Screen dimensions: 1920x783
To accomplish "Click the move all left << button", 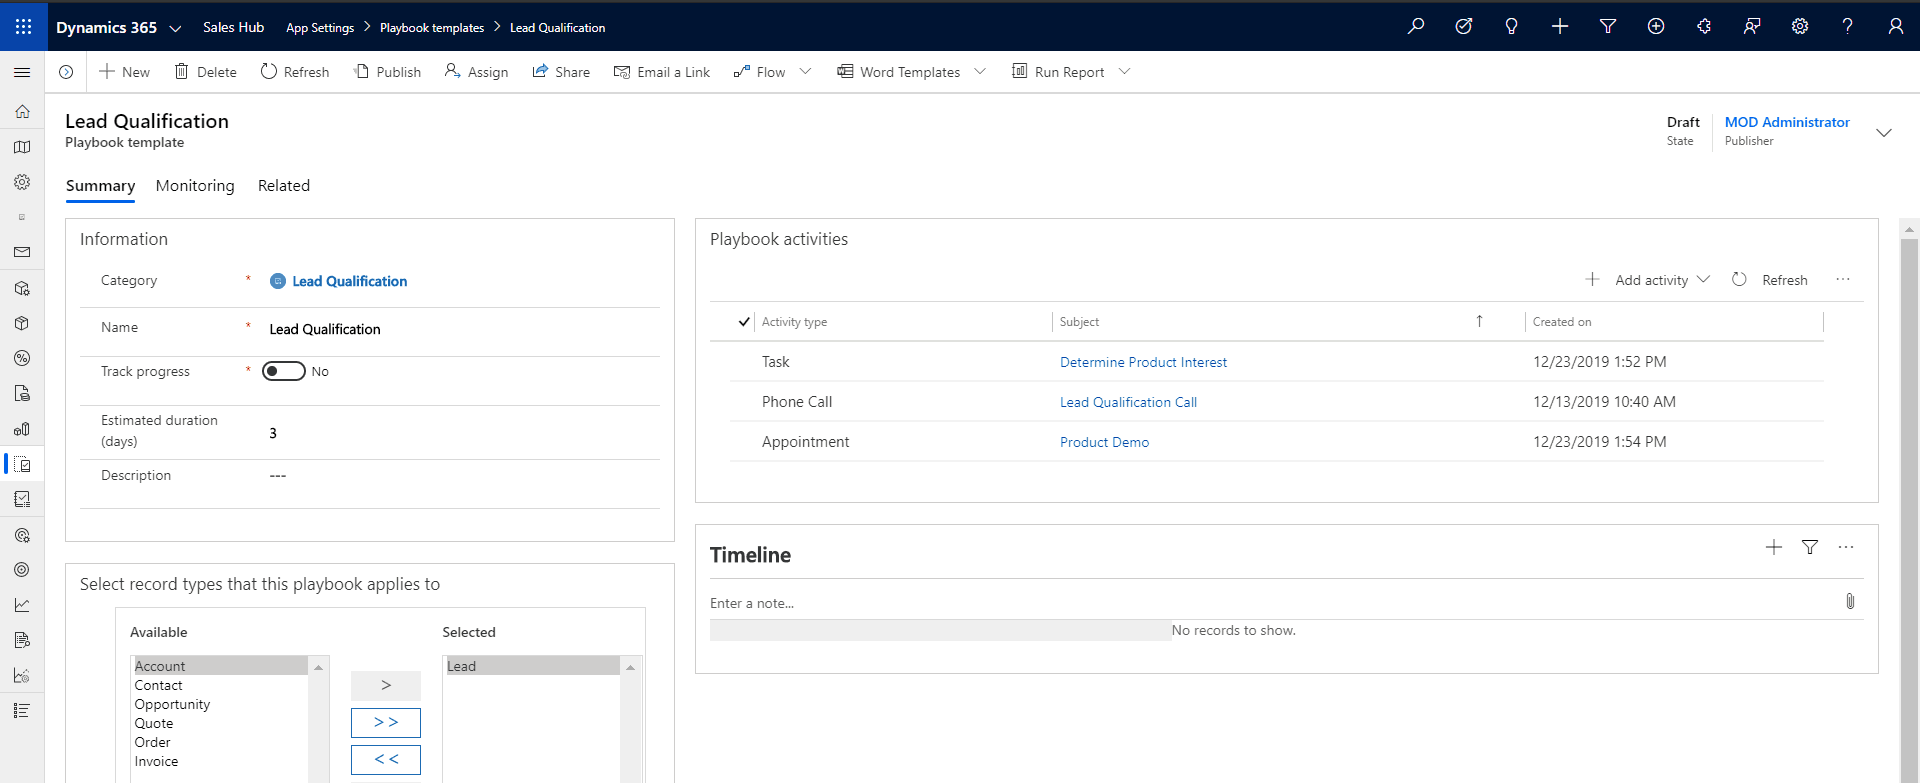I will coord(386,759).
